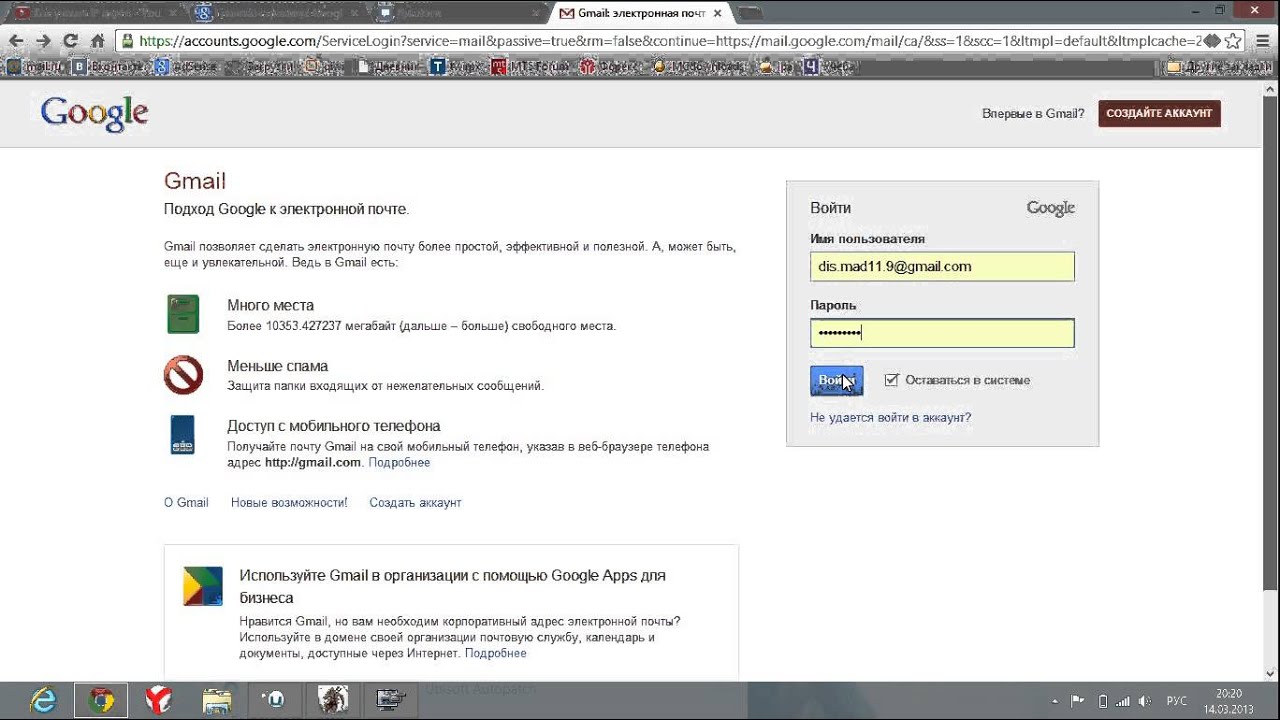The height and width of the screenshot is (720, 1280).
Task: Bookmark this page with star icon
Action: 1234,41
